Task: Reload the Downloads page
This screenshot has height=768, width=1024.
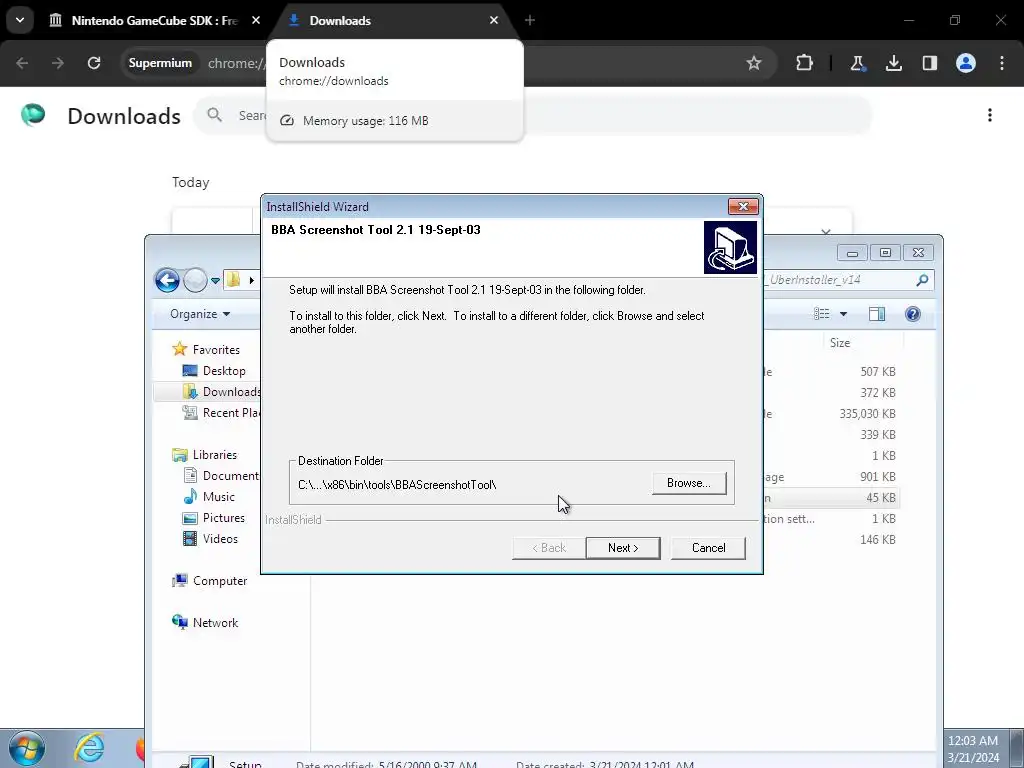Action: click(94, 63)
